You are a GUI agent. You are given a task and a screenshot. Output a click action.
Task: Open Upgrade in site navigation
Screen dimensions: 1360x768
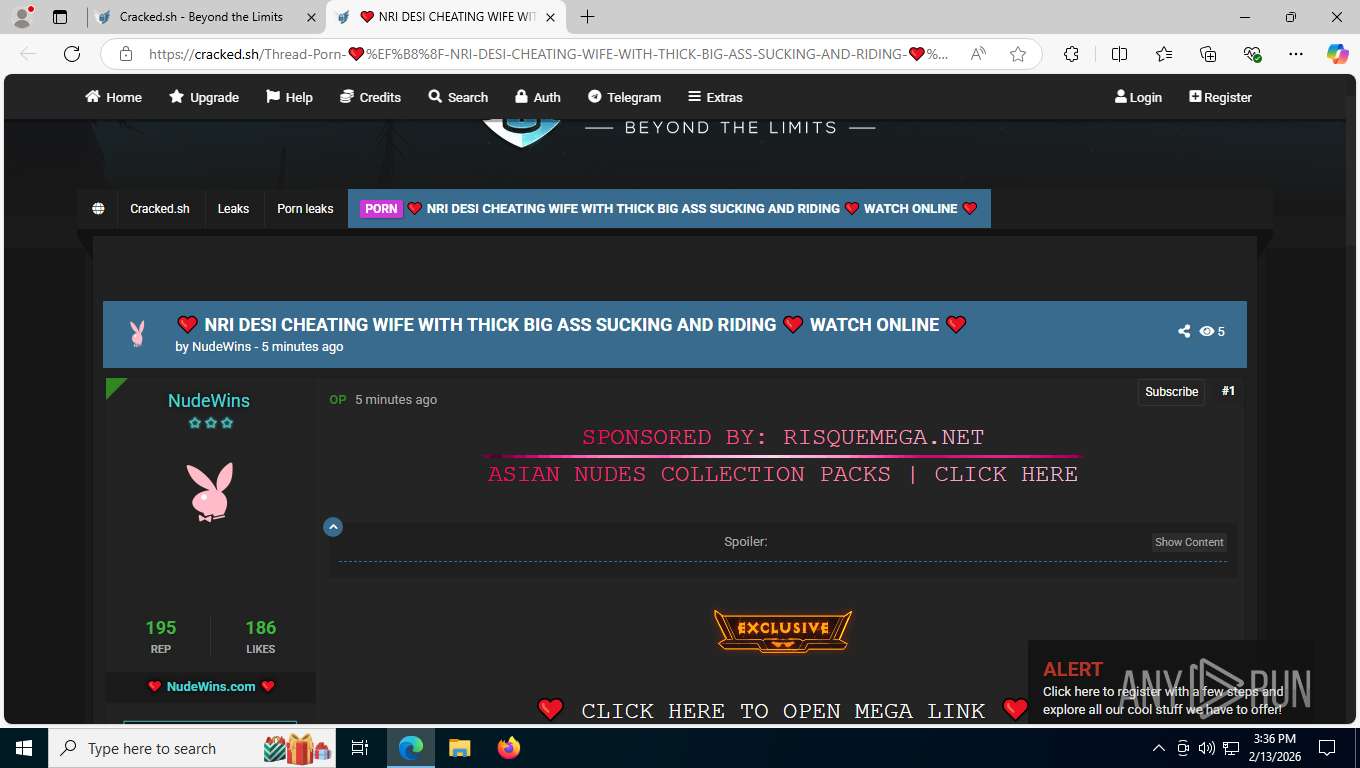[204, 97]
